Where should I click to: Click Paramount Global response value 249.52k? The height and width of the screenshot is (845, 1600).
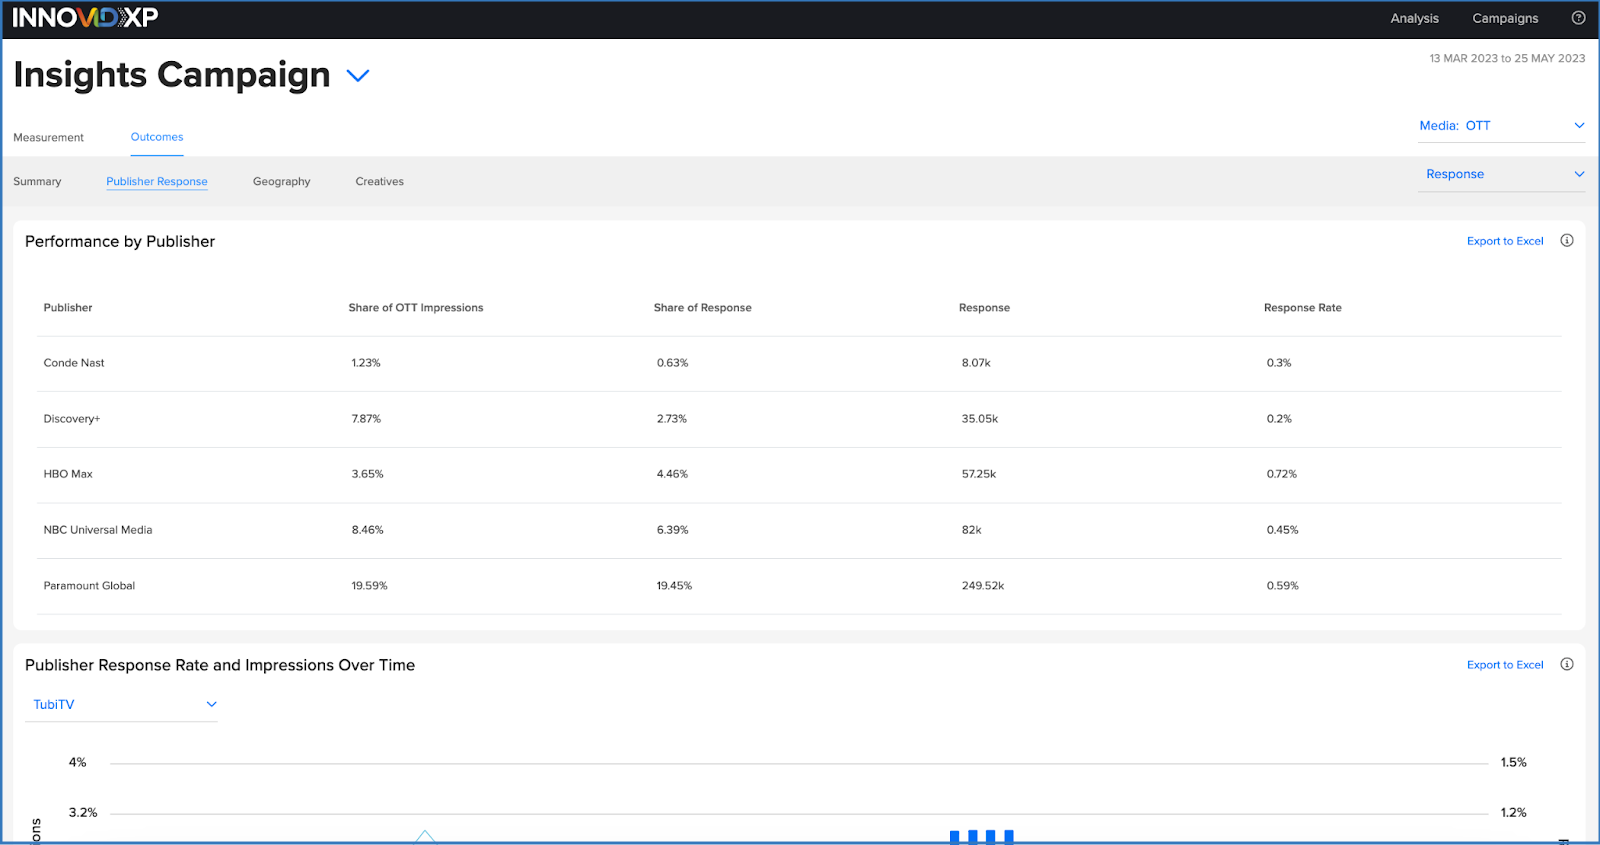tap(983, 586)
